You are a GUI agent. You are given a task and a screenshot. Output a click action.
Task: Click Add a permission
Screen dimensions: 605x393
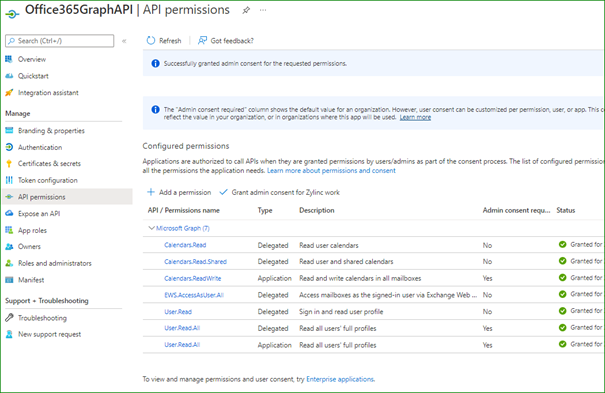pos(179,192)
